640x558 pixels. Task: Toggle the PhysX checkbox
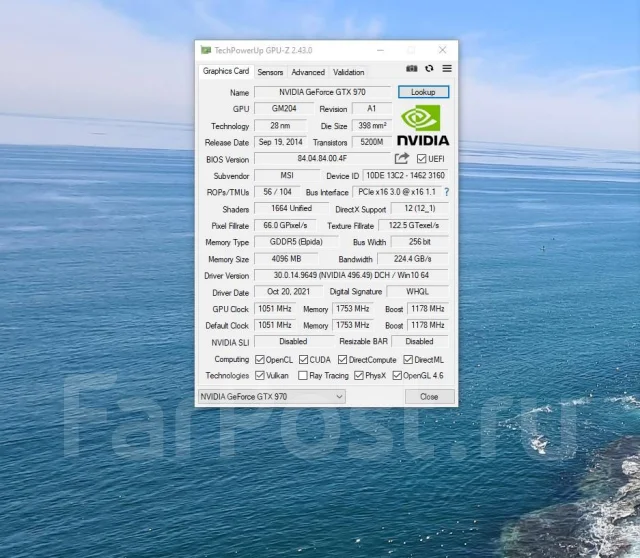pyautogui.click(x=359, y=375)
